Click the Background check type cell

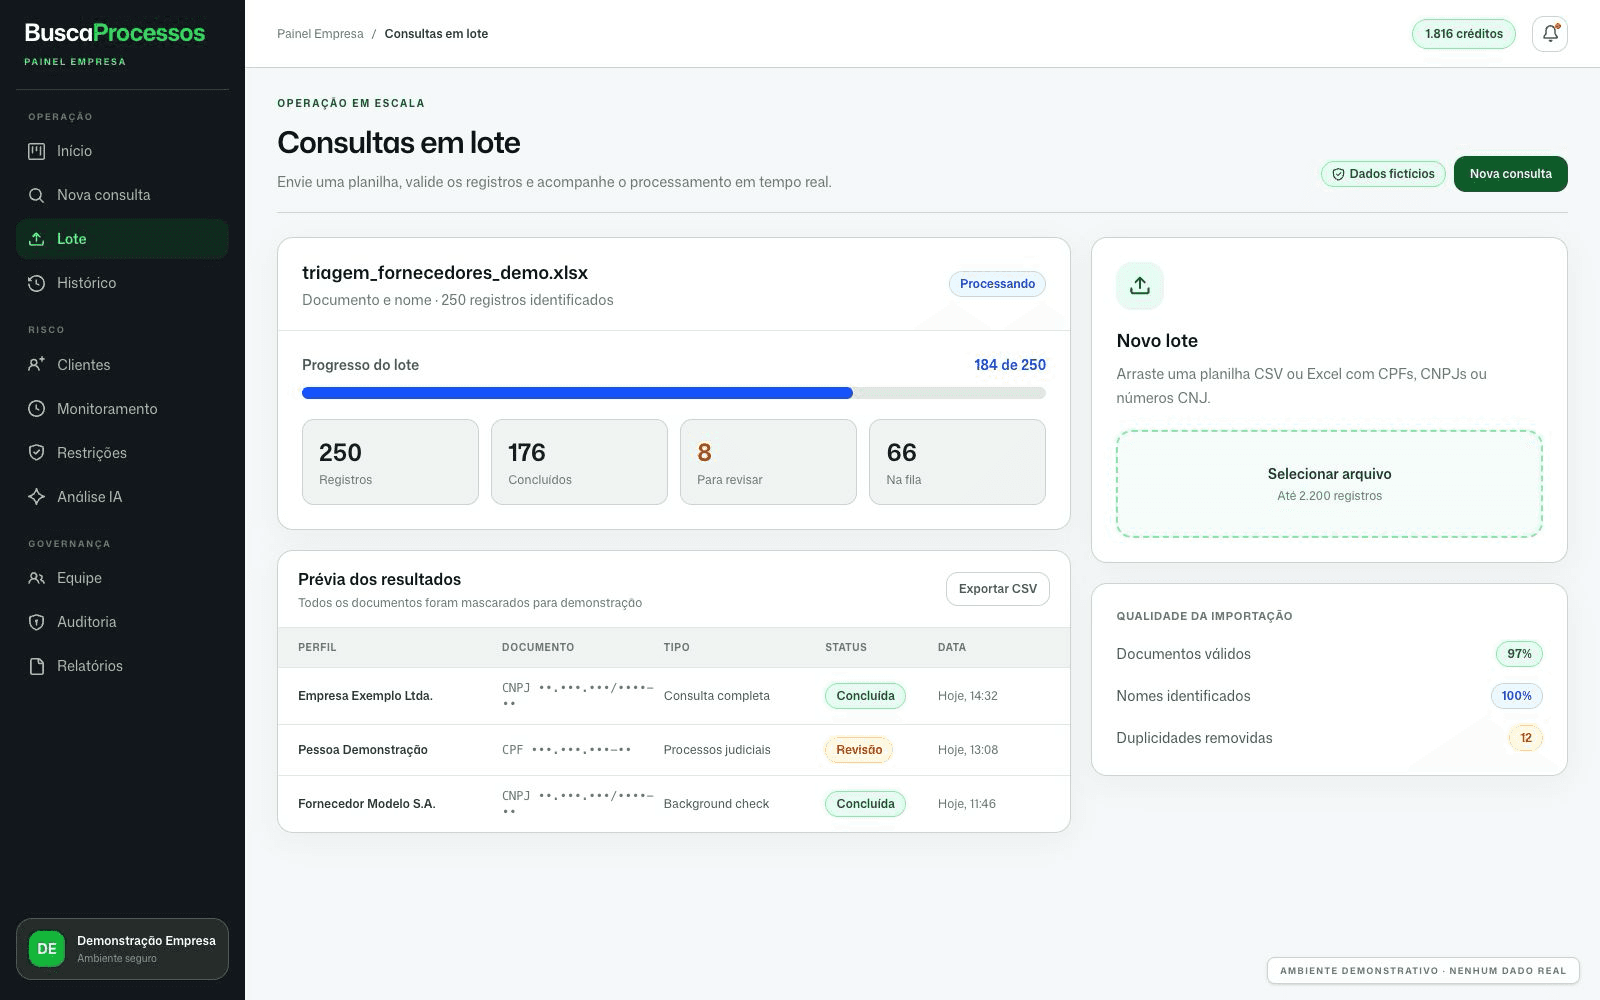point(716,804)
